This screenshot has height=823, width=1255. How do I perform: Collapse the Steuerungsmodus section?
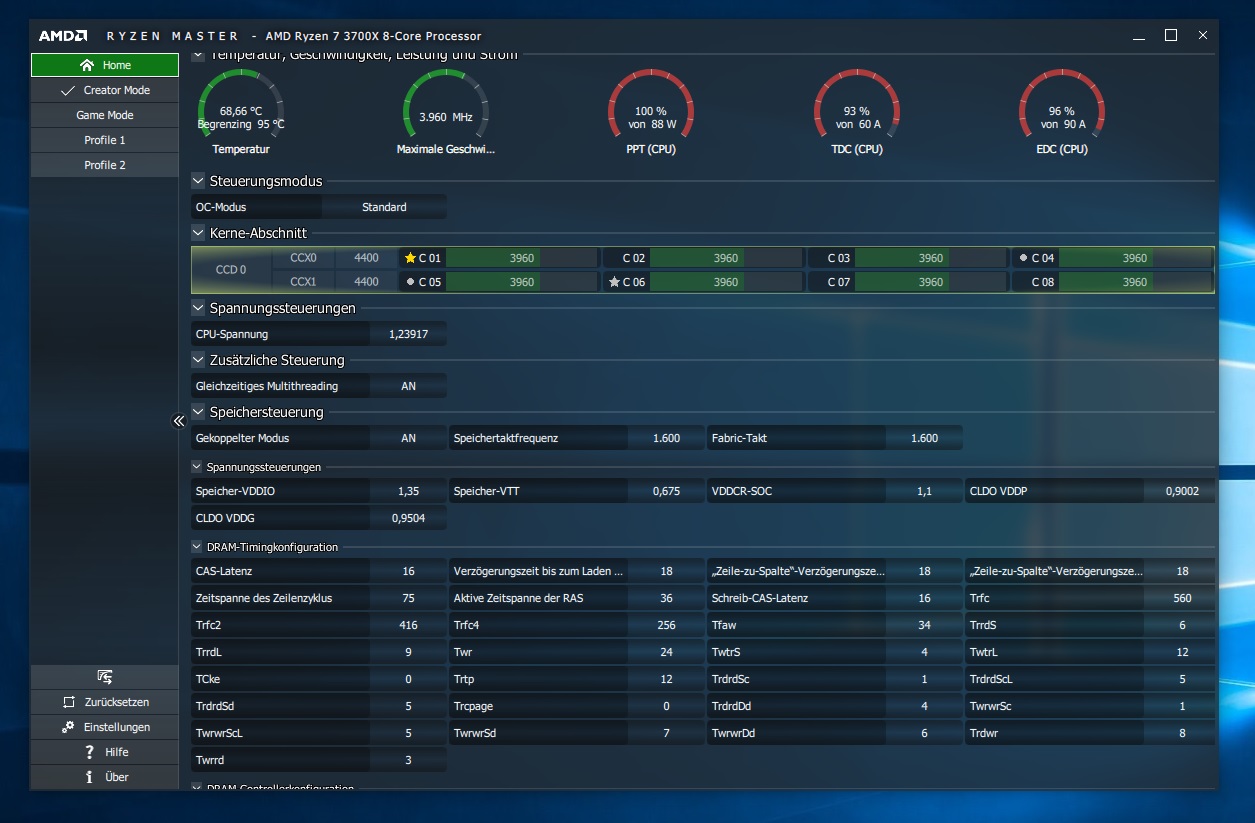click(198, 181)
